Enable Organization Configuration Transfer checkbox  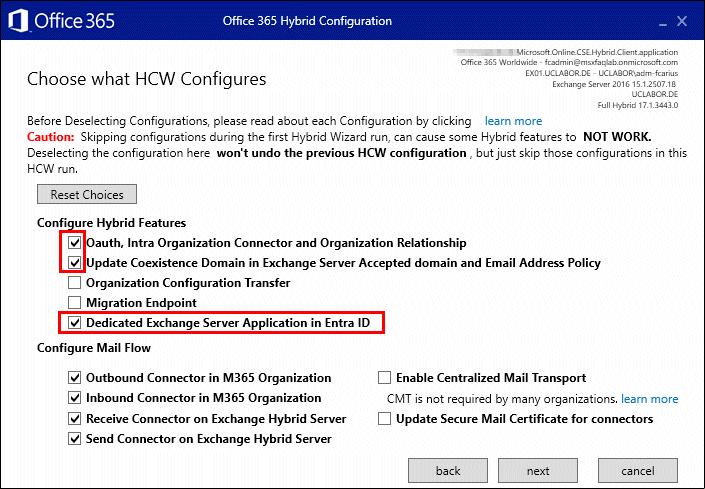click(x=75, y=283)
